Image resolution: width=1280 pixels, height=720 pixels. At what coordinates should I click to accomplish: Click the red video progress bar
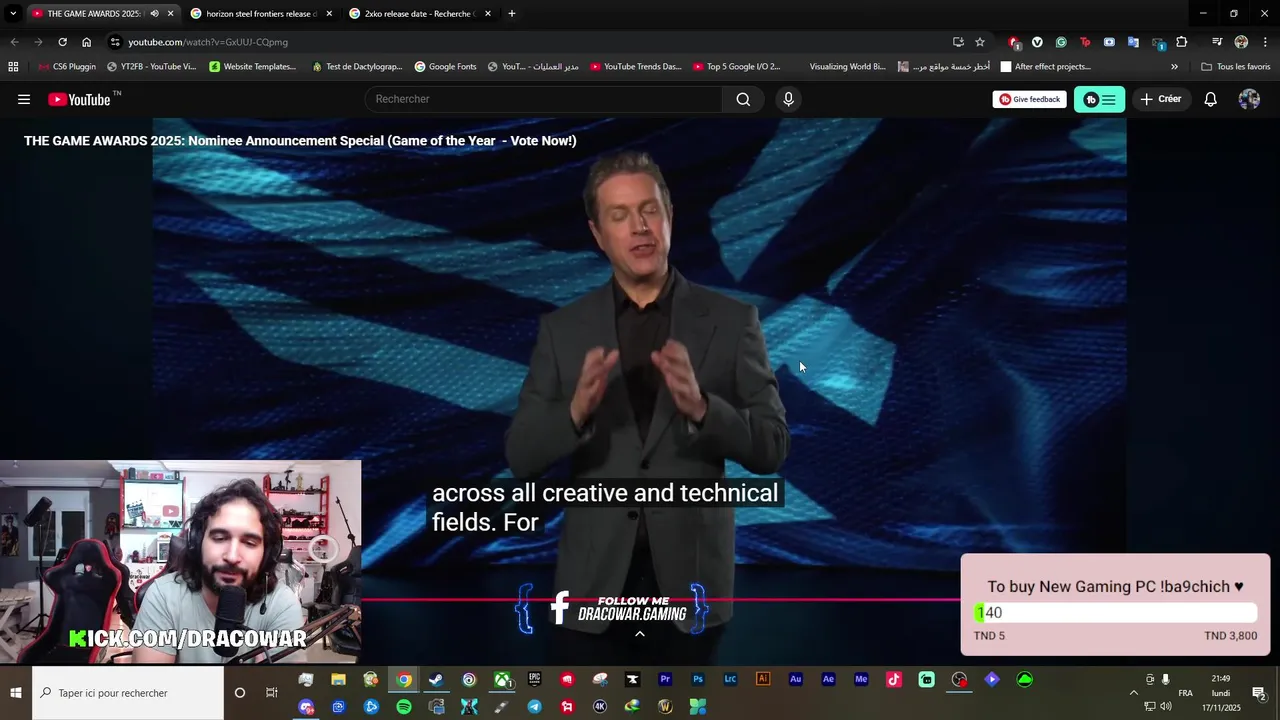(x=660, y=600)
